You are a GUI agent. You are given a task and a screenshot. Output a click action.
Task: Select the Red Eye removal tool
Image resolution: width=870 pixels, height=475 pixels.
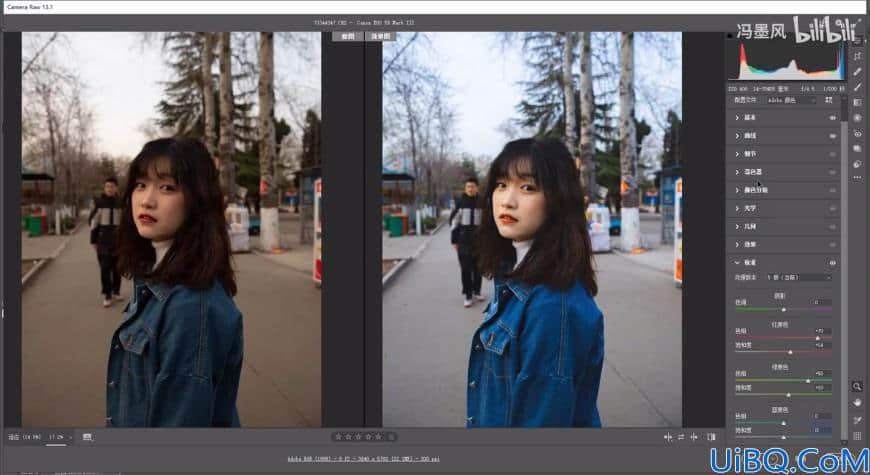coord(857,134)
